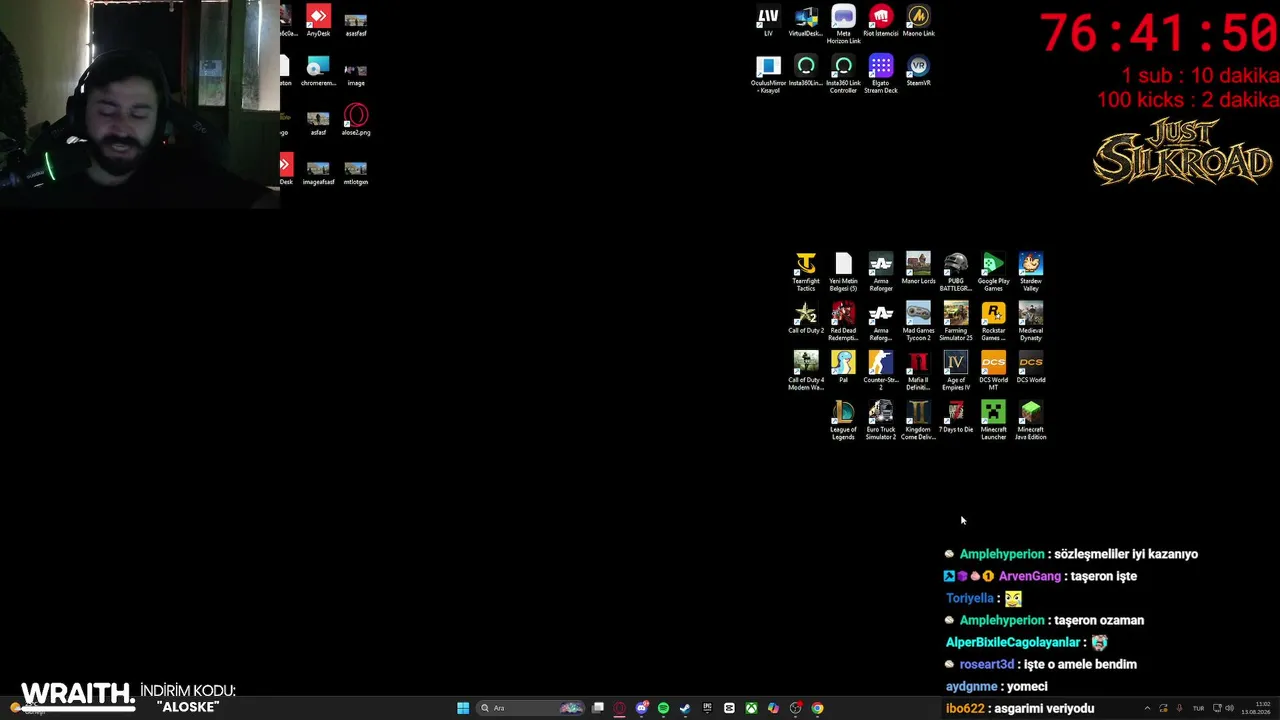Select the alose2.png Opera-logo file

click(356, 121)
